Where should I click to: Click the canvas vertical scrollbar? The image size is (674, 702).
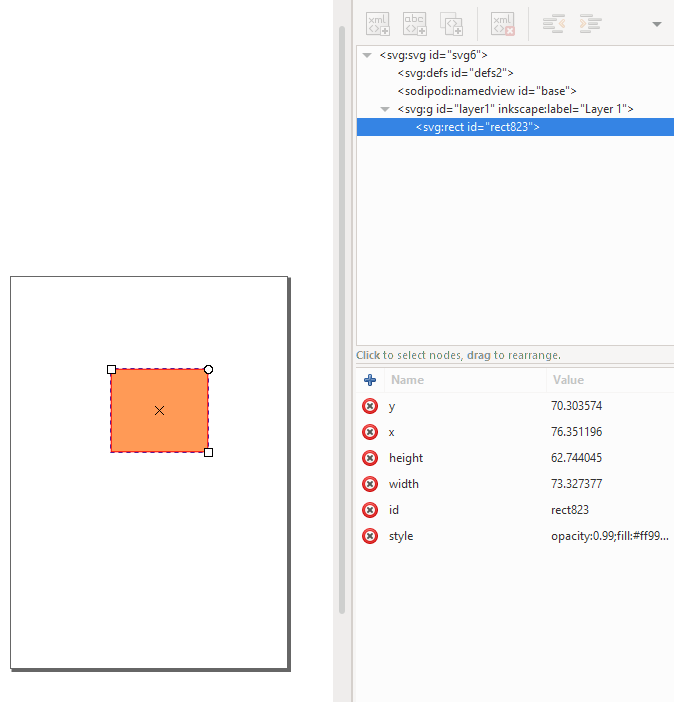pos(342,320)
